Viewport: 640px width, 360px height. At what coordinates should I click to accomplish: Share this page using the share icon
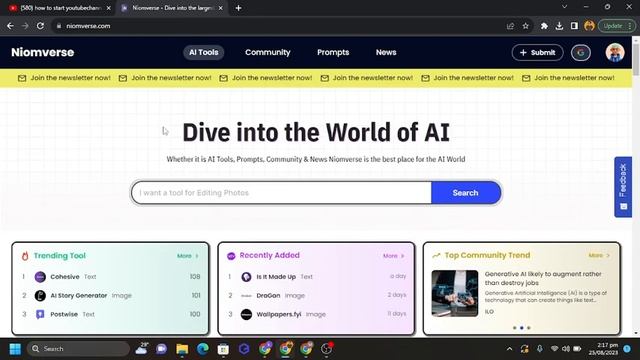click(510, 26)
